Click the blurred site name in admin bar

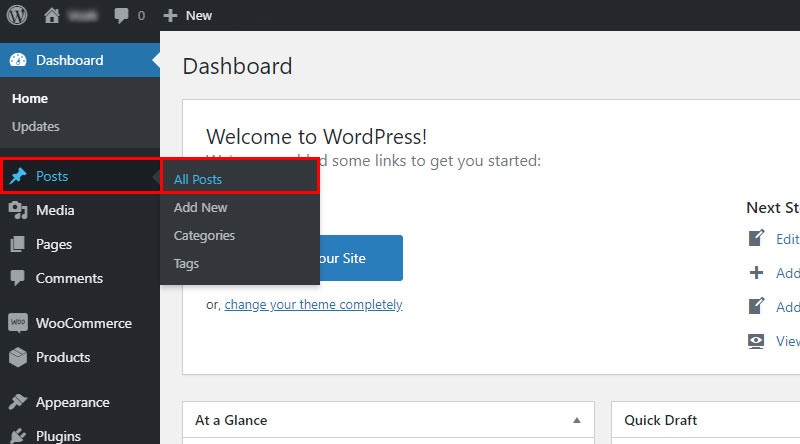(83, 16)
